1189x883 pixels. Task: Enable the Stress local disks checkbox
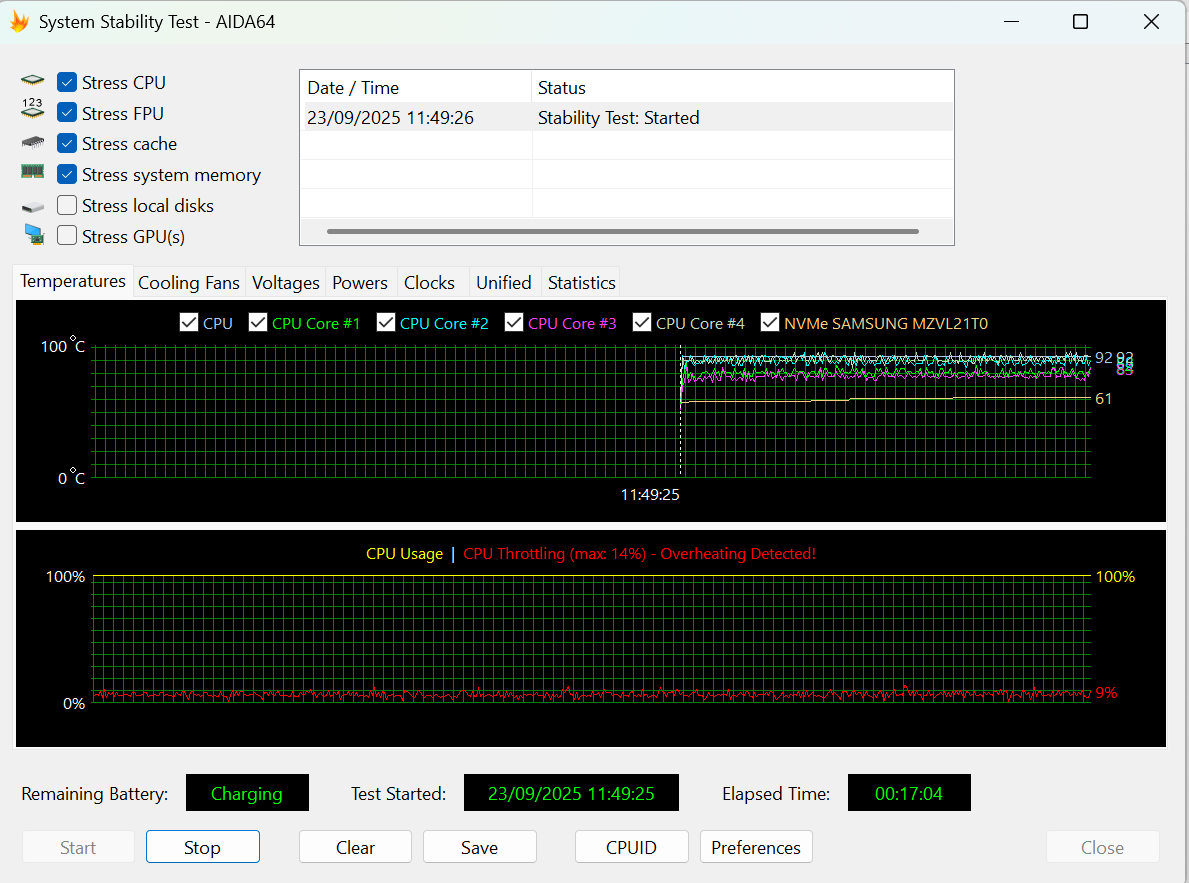pyautogui.click(x=67, y=206)
